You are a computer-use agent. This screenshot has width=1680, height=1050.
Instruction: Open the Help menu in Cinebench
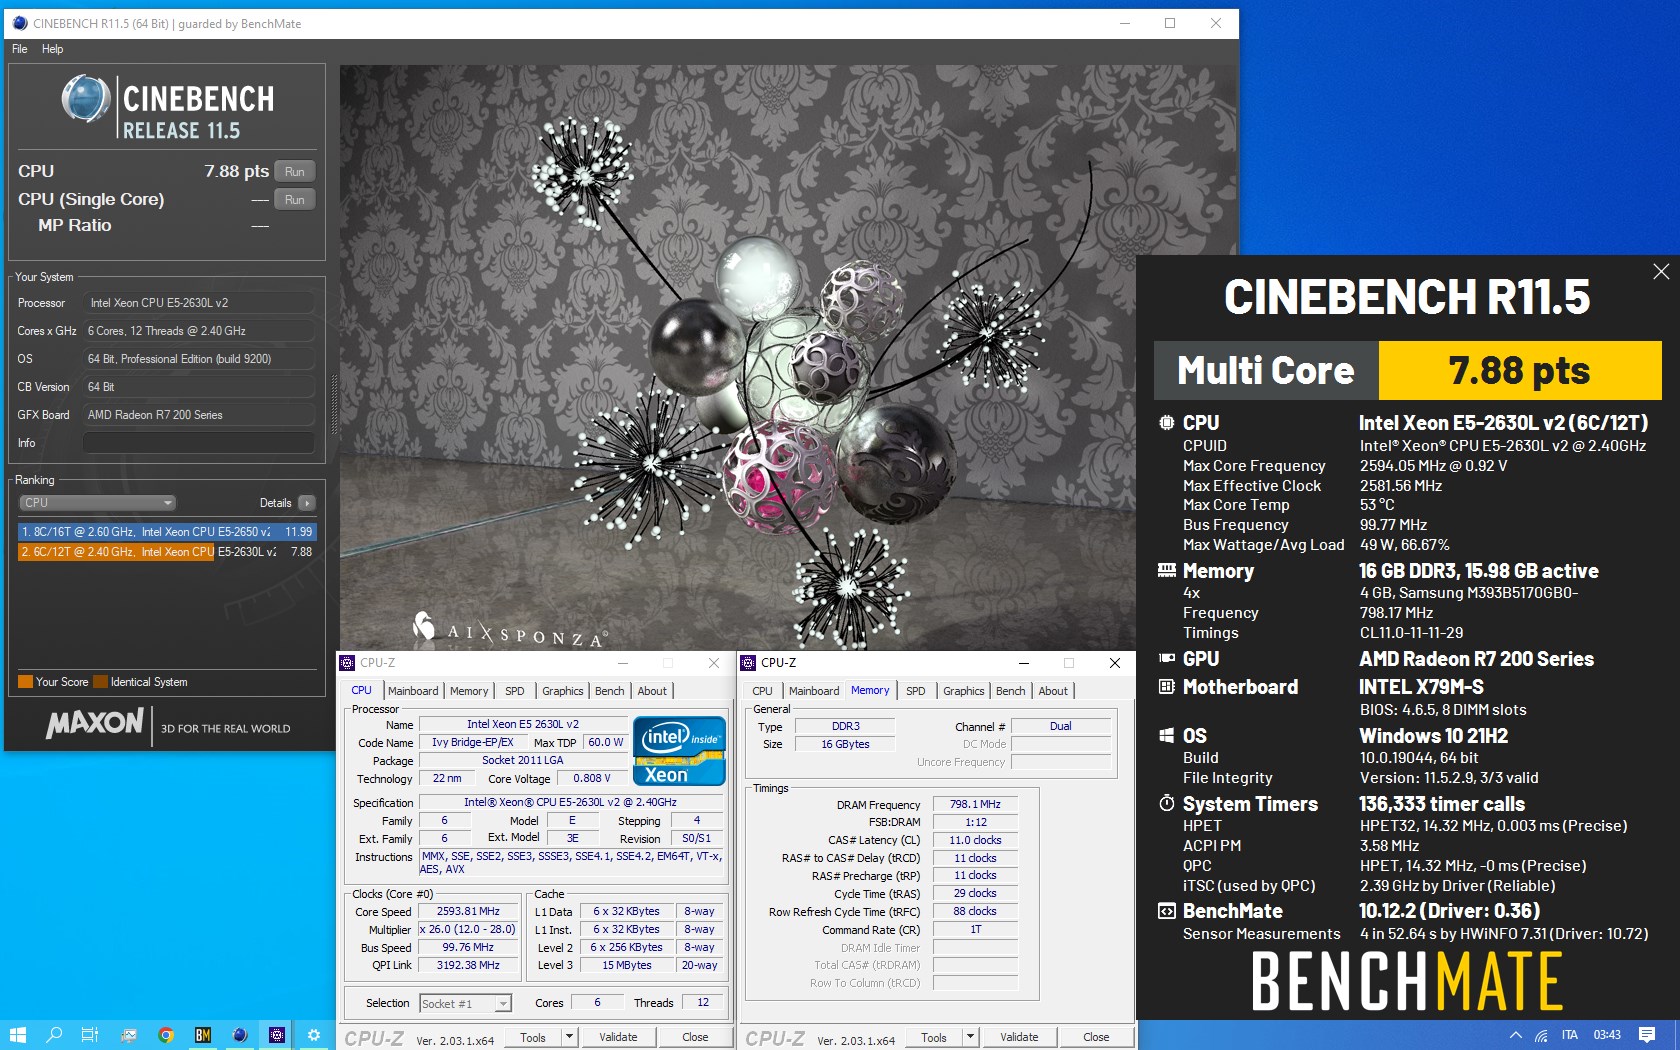[52, 49]
